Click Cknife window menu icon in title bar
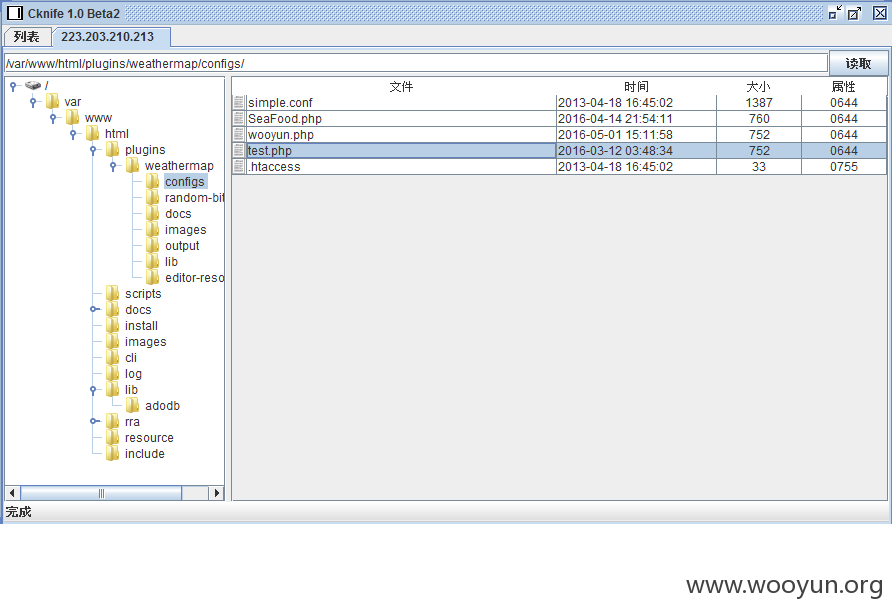Screen dimensions: 892x614 (15, 13)
